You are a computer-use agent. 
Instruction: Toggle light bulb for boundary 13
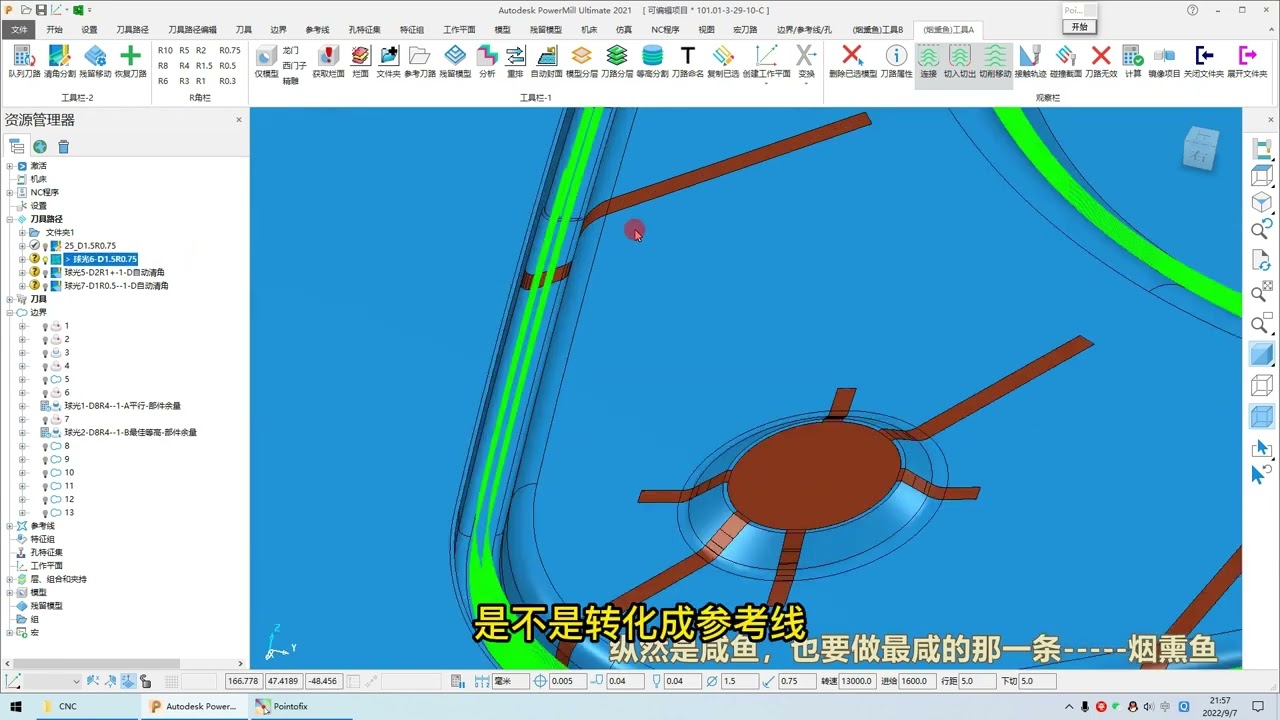pos(45,512)
